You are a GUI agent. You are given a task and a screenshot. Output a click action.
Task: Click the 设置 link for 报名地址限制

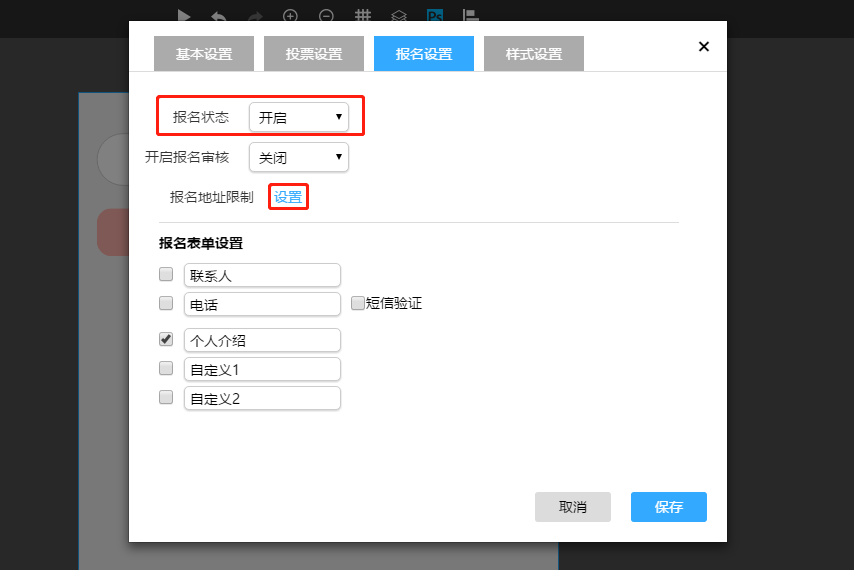(x=288, y=197)
